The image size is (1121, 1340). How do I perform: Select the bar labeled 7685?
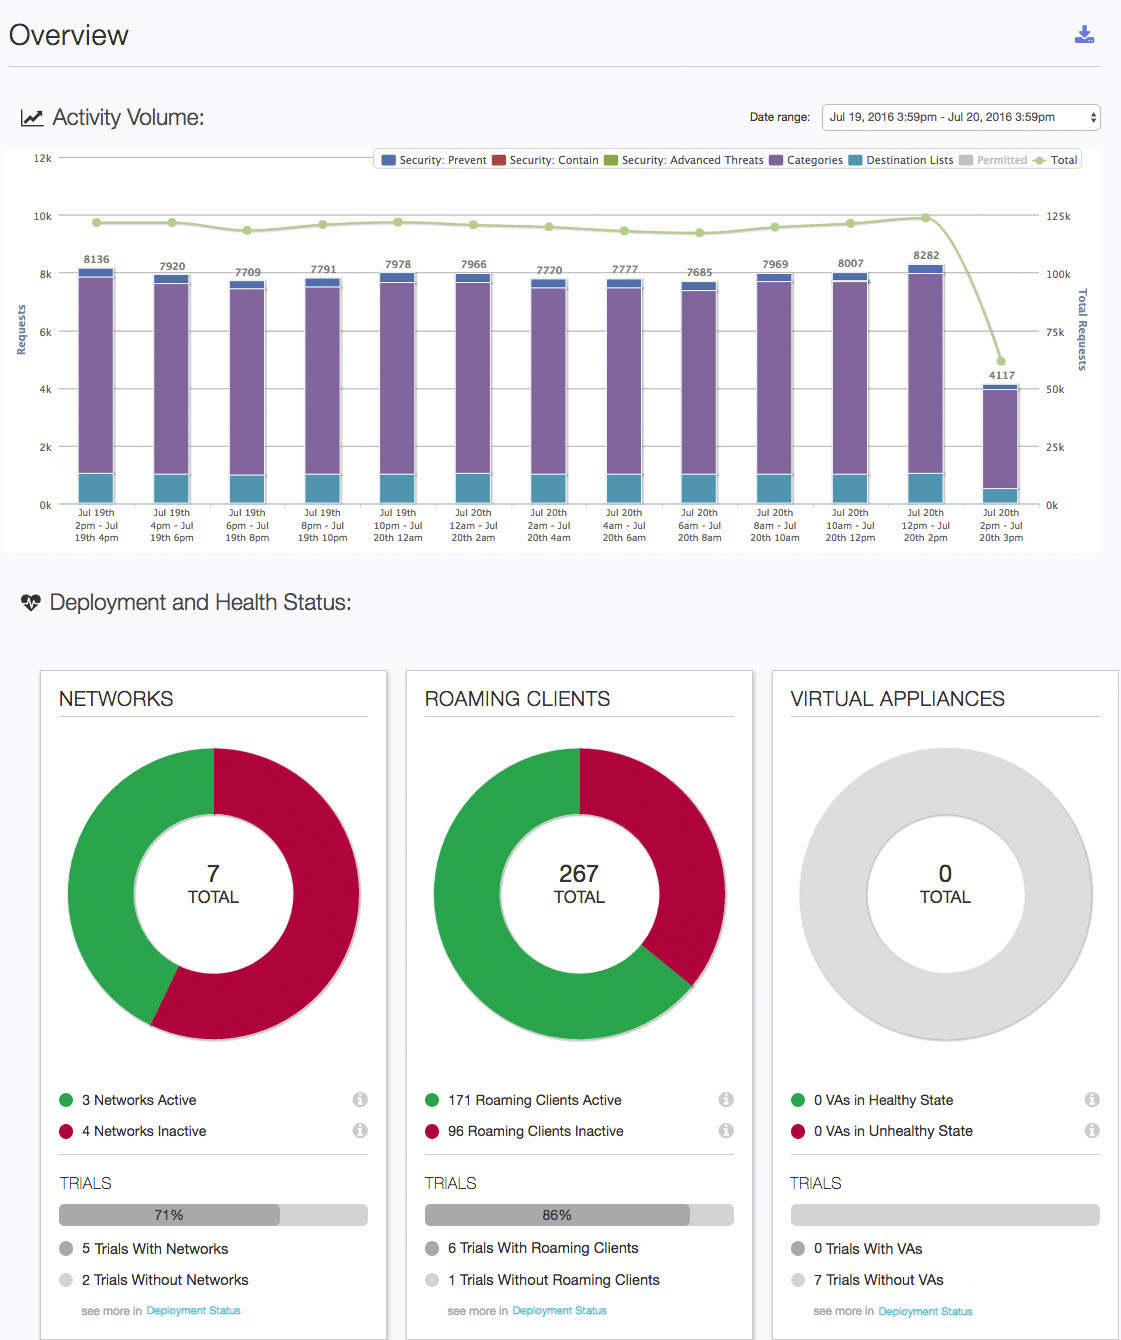699,392
